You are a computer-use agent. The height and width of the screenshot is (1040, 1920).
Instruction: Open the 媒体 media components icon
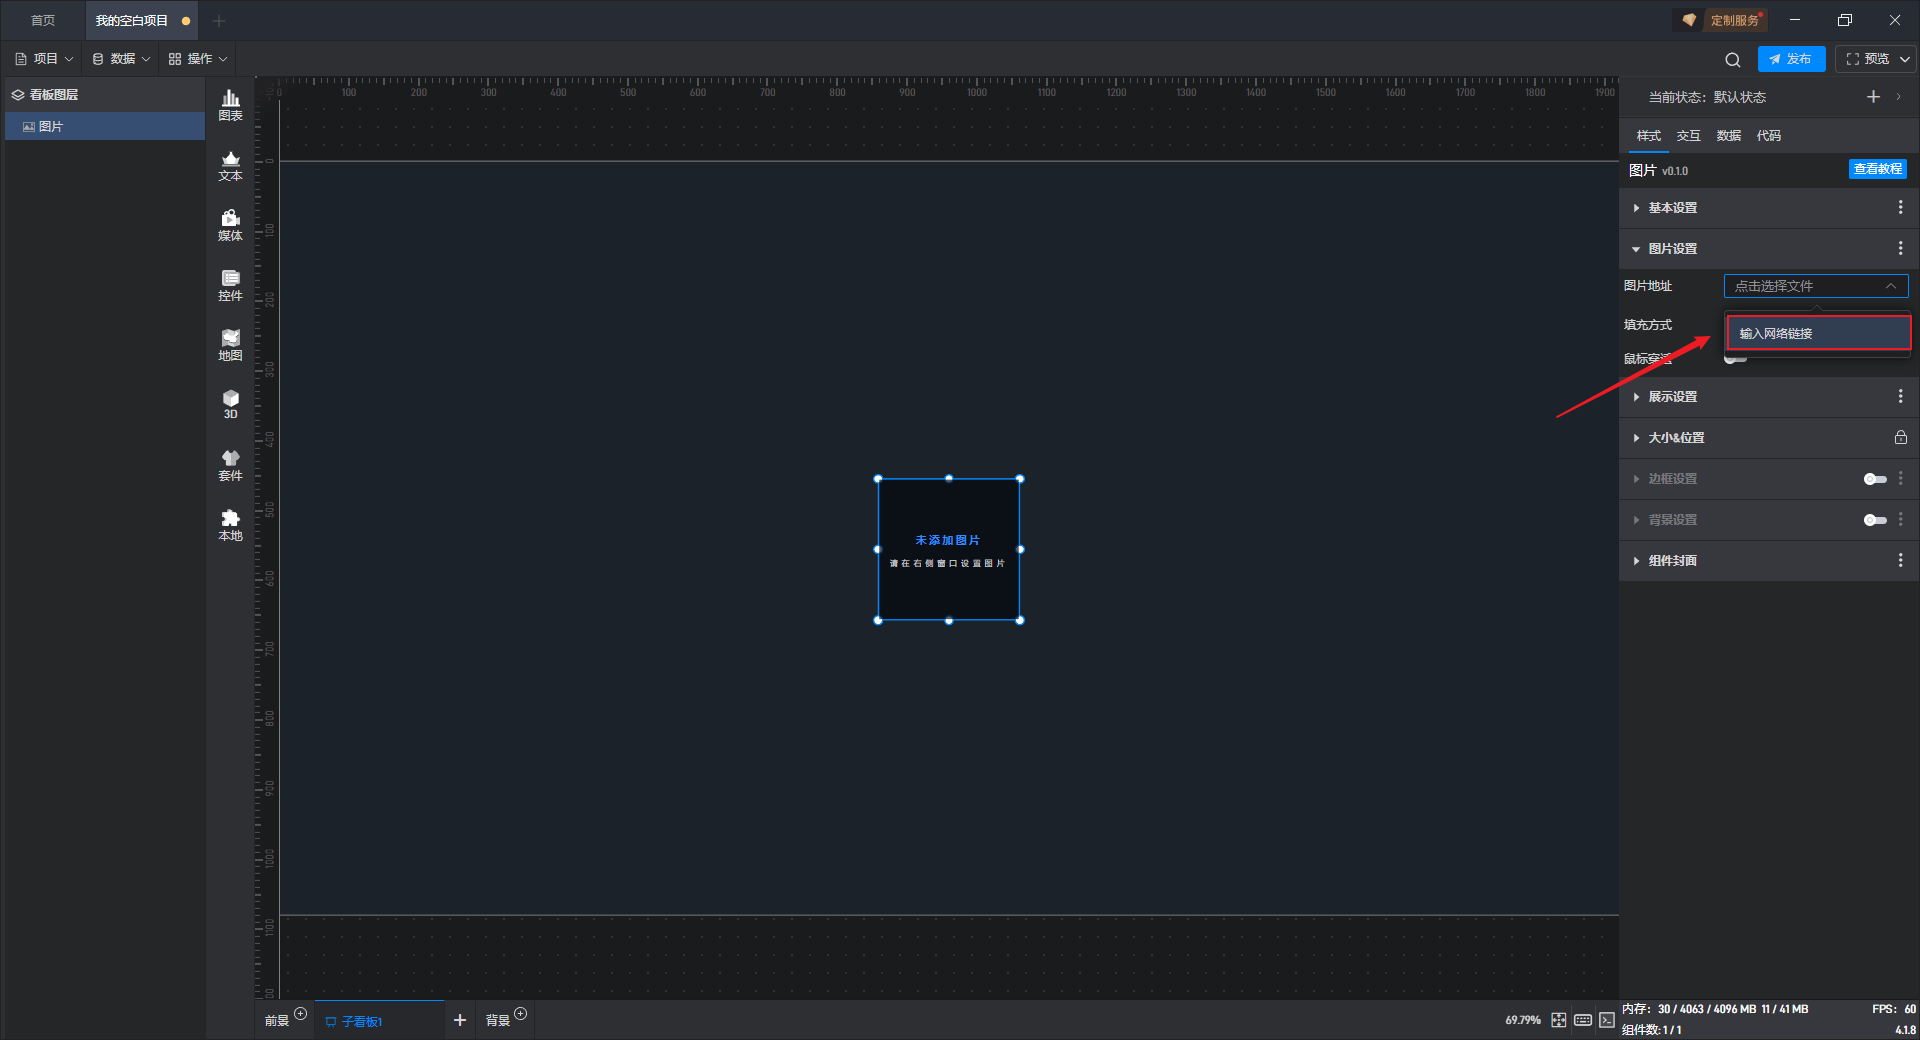pos(230,225)
